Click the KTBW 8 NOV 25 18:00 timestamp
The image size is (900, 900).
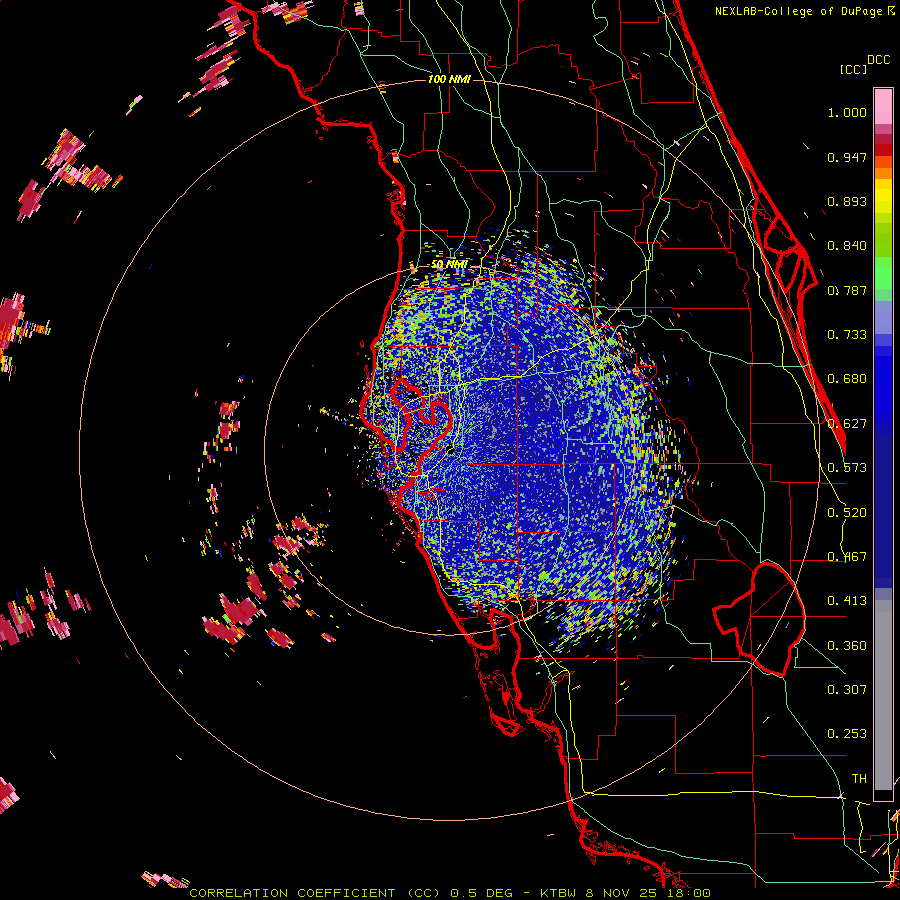(625, 893)
